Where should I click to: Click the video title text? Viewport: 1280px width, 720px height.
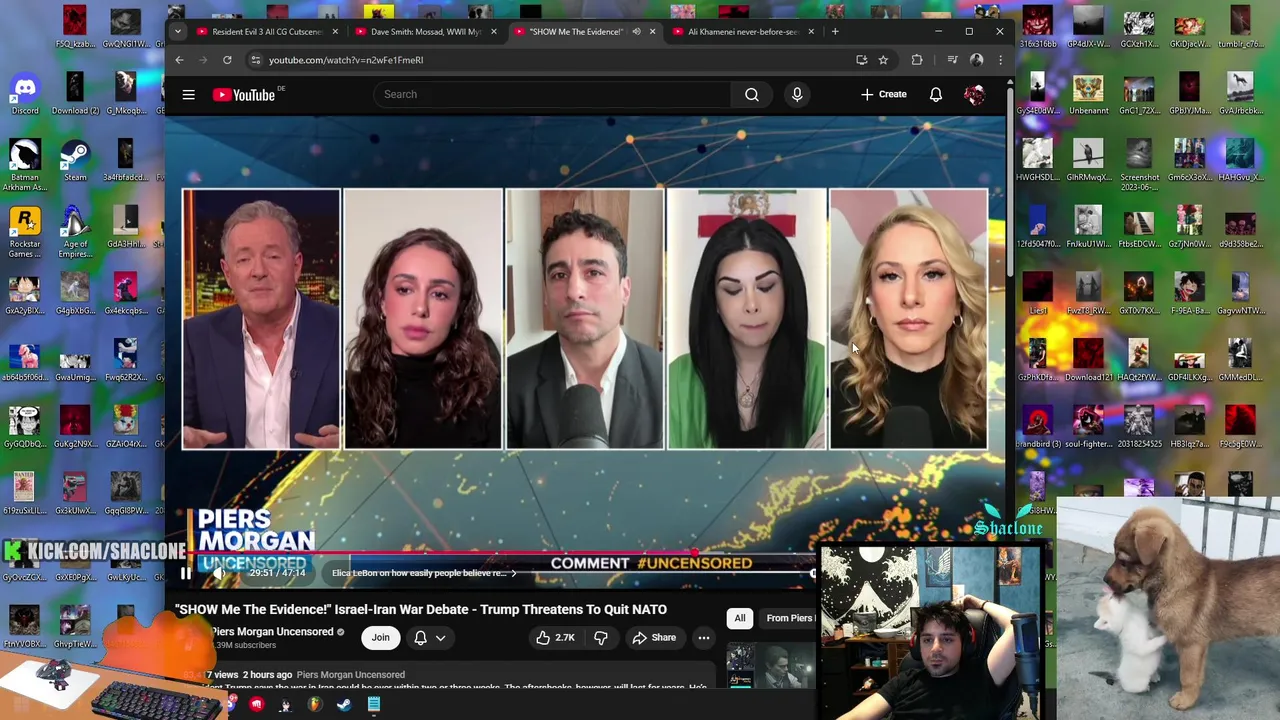[x=421, y=609]
